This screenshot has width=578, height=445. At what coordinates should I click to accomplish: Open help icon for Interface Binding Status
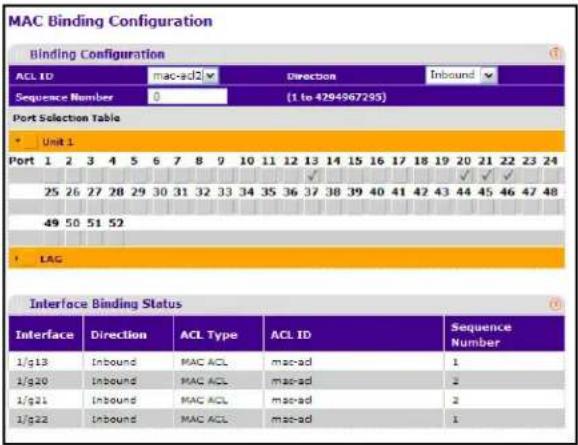(x=555, y=304)
